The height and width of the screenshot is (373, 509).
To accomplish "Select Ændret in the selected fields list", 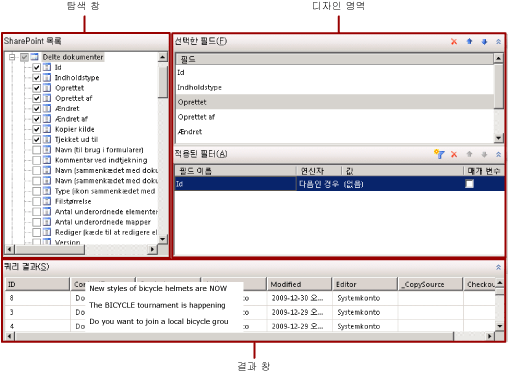I will [x=334, y=132].
